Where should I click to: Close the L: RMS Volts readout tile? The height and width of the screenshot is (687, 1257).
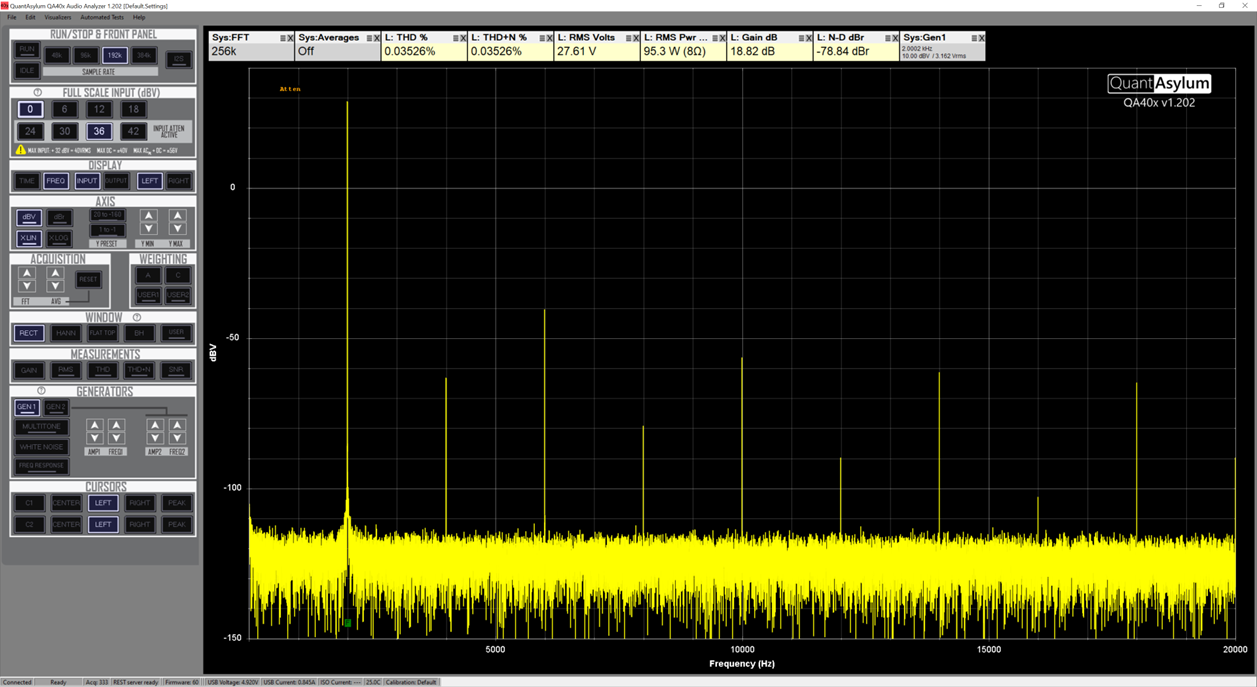(637, 38)
